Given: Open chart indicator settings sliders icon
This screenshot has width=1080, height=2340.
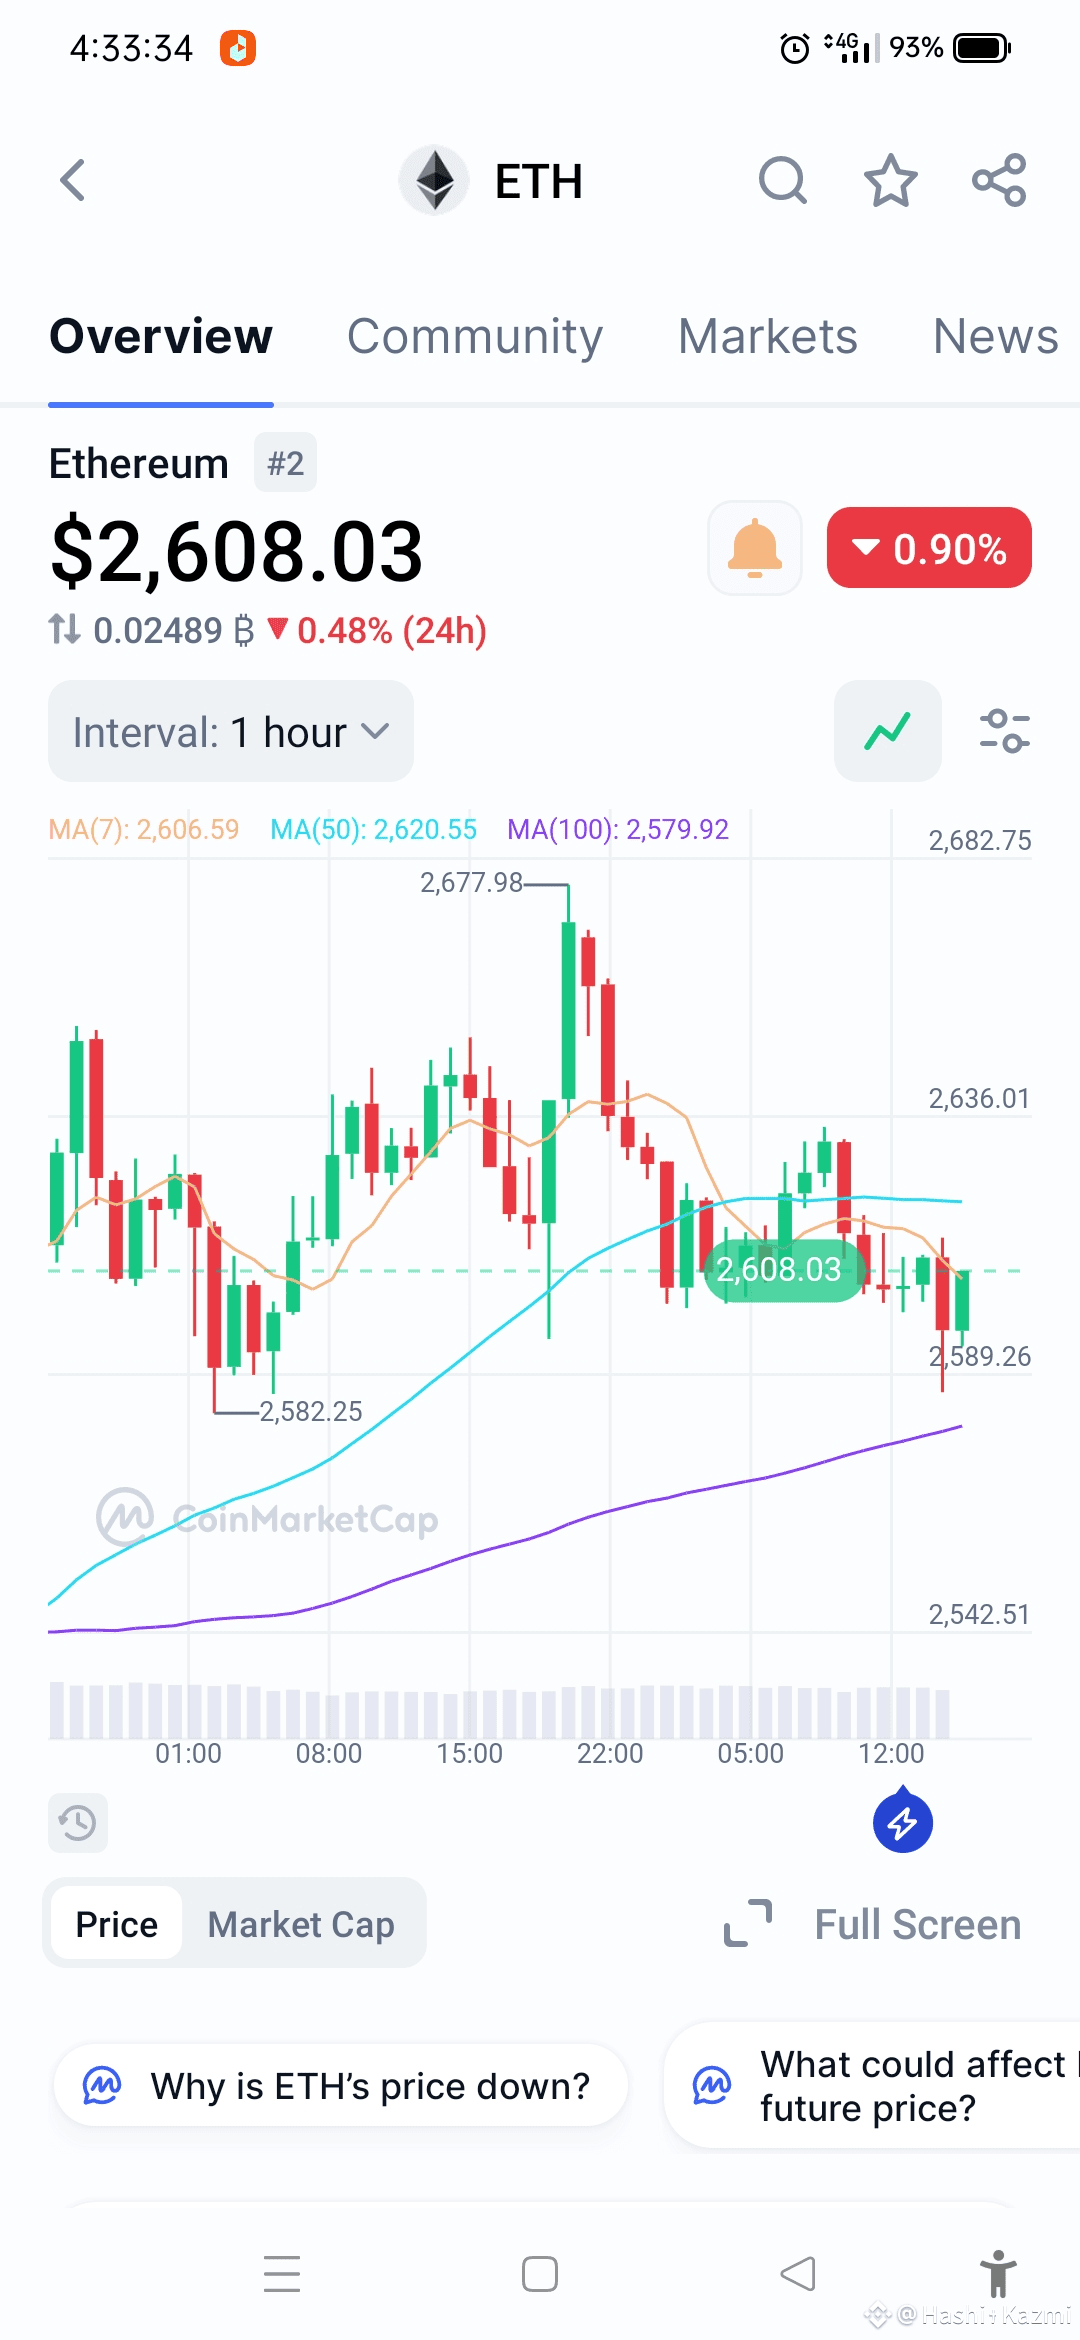Looking at the screenshot, I should coord(1004,731).
